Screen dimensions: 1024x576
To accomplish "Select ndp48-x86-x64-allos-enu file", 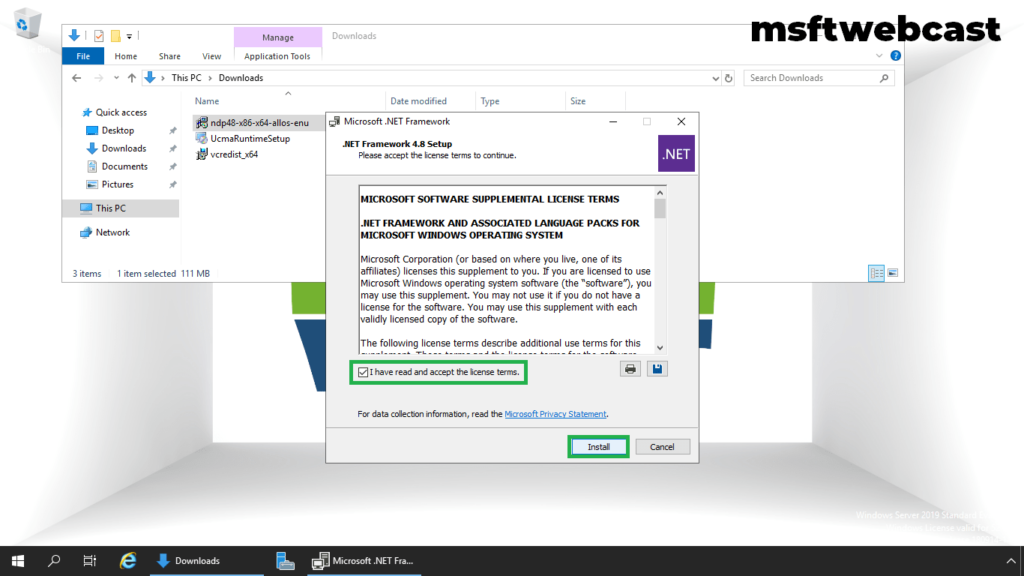I will coord(259,123).
